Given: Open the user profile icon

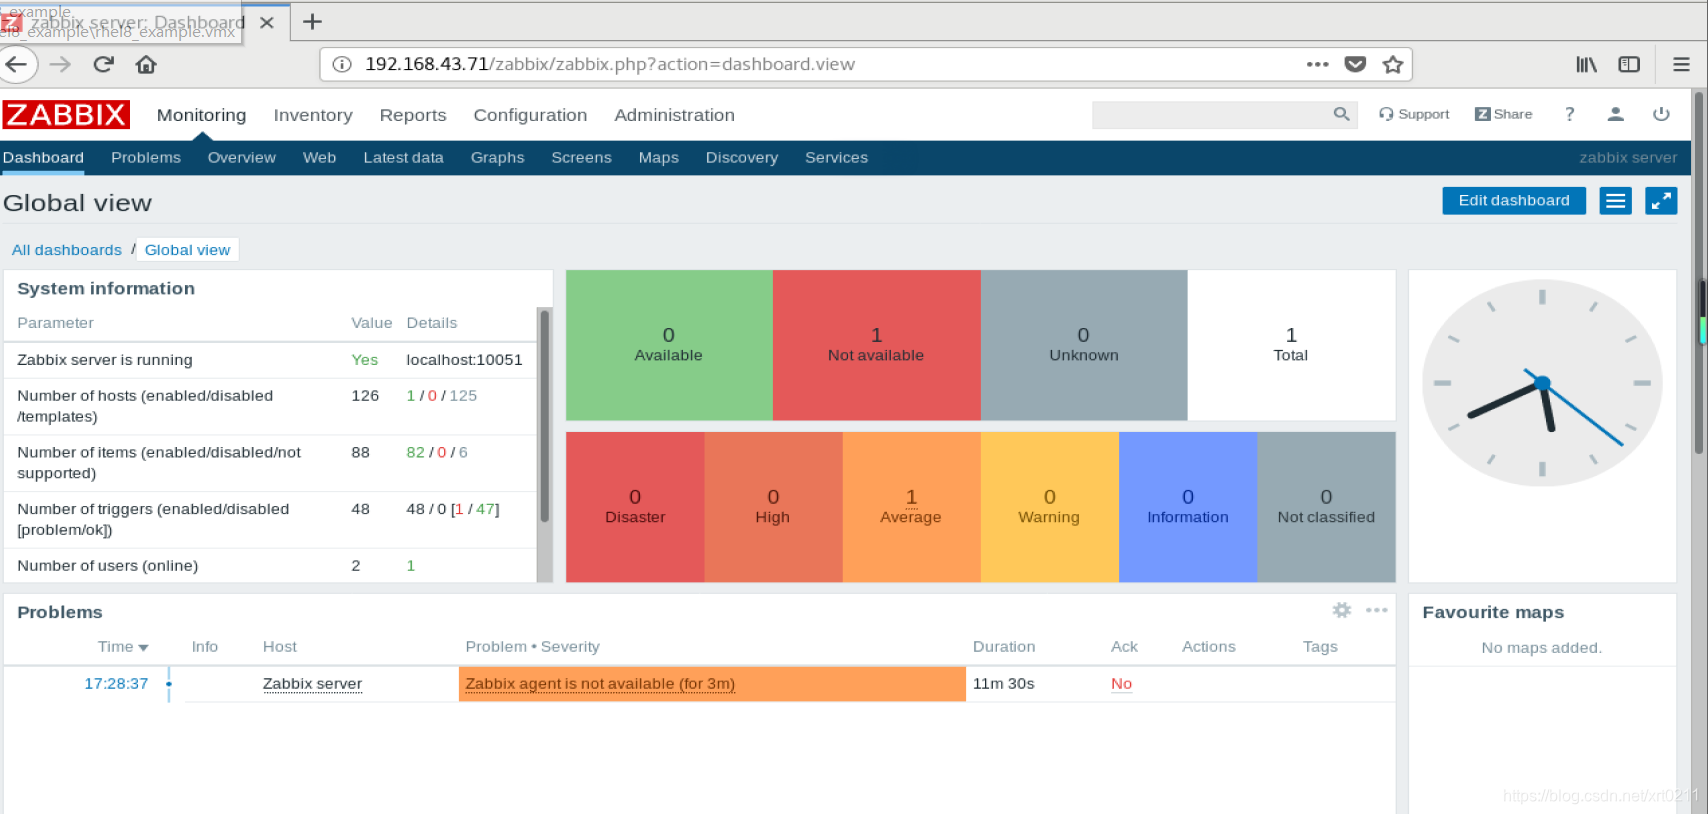Looking at the screenshot, I should pyautogui.click(x=1615, y=114).
